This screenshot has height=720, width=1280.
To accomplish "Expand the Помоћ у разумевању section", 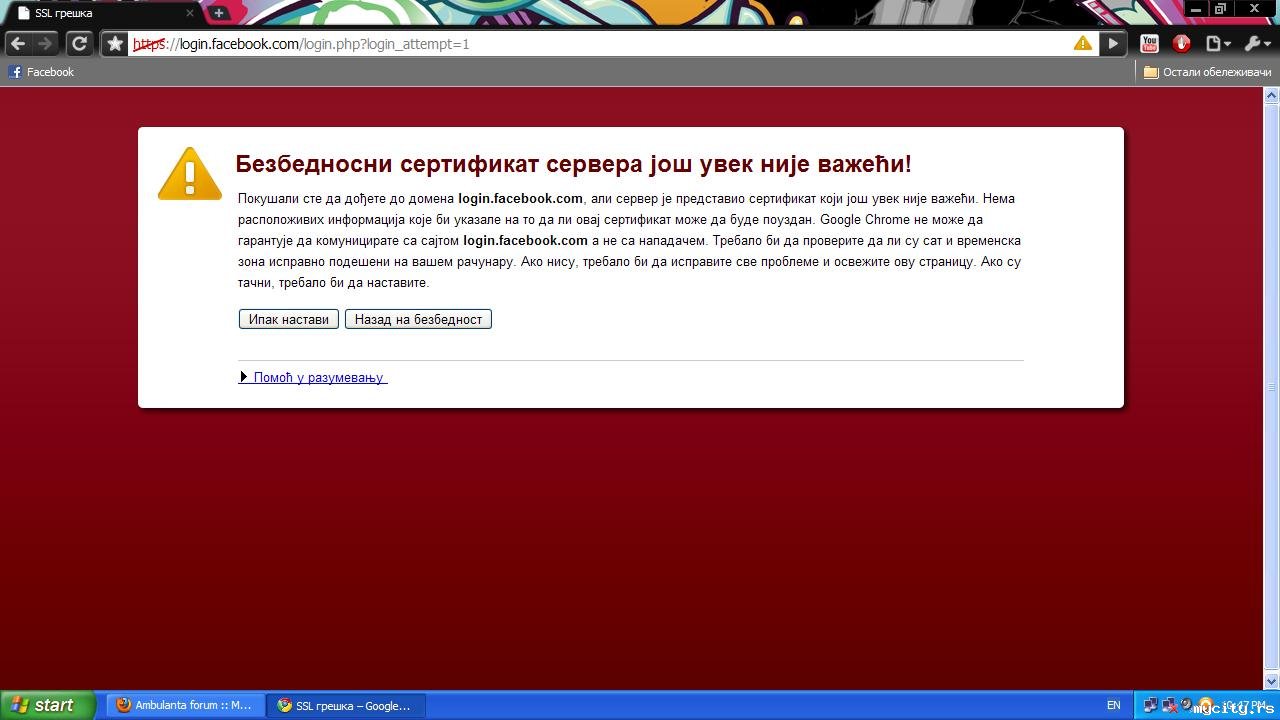I will [313, 377].
